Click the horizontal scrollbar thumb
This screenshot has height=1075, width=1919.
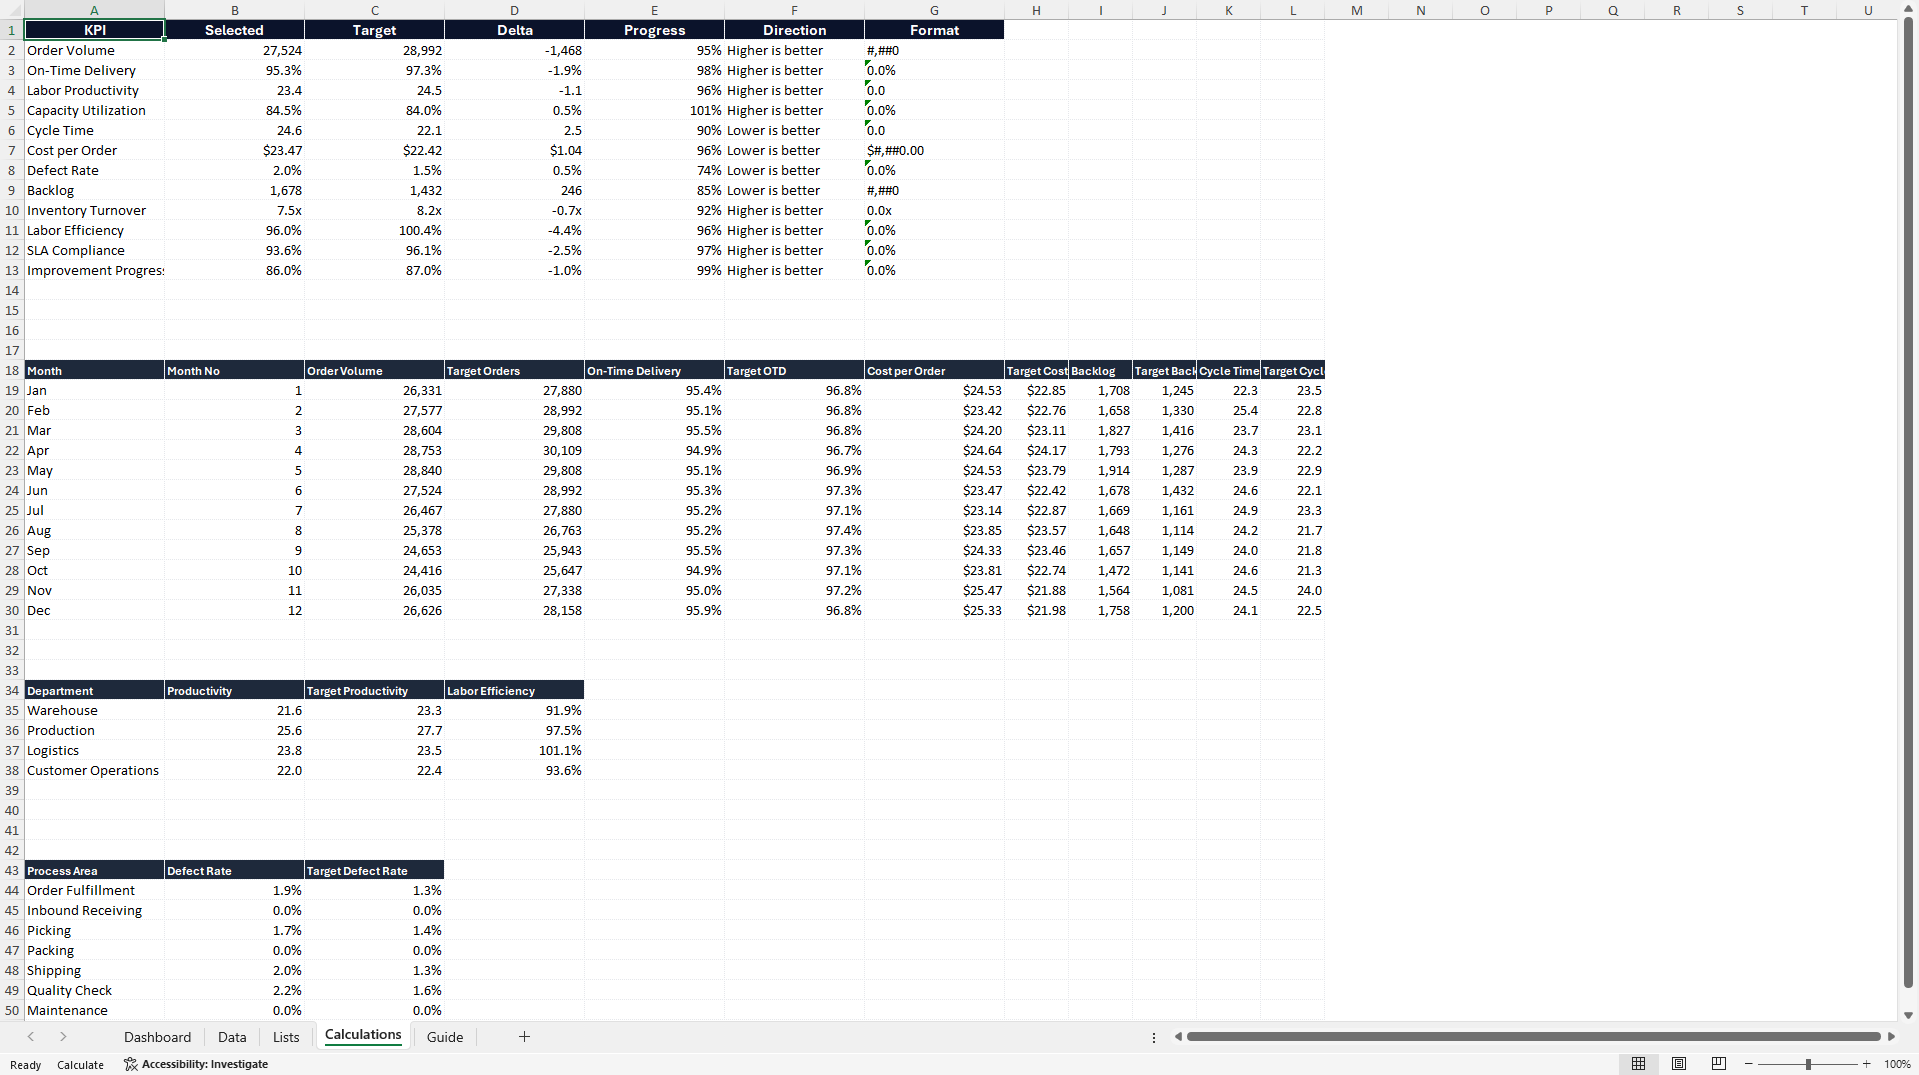(x=1534, y=1037)
